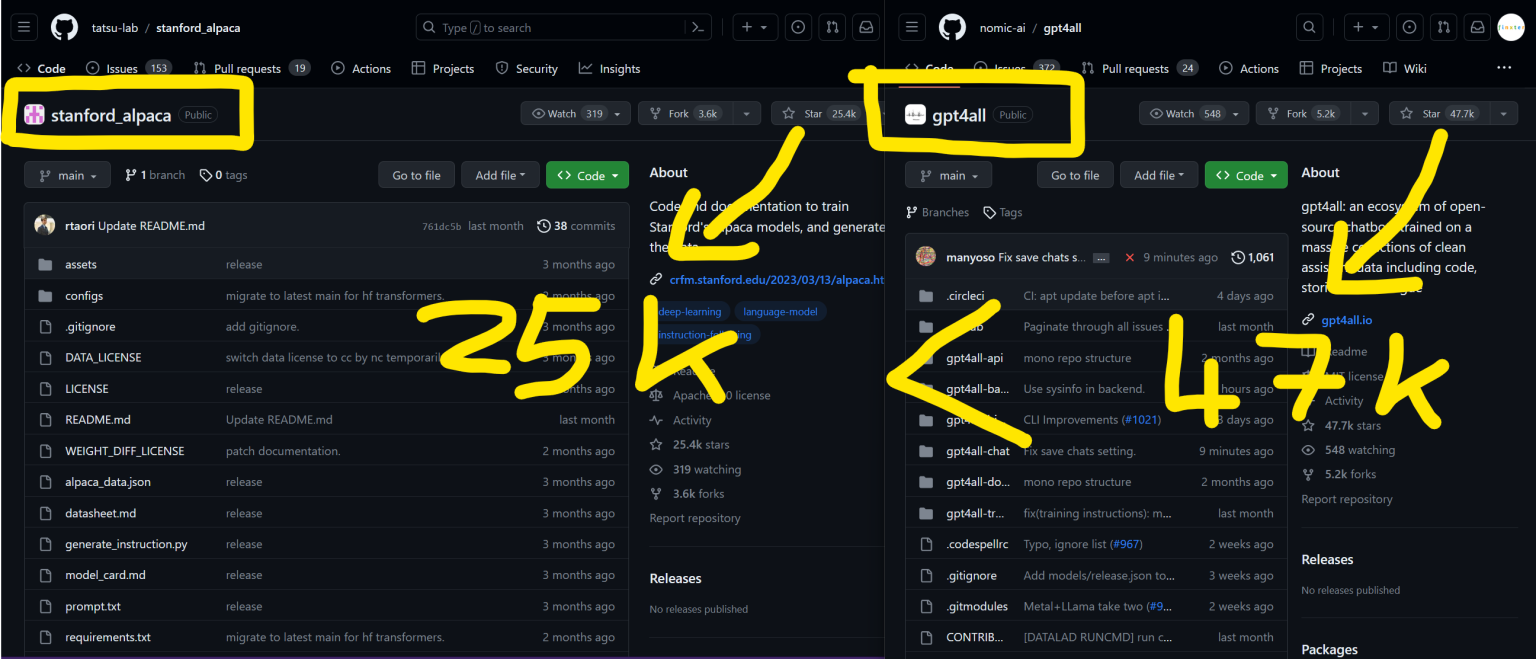The image size is (1536, 659).
Task: Open the create new (+) menu icon
Action: click(754, 27)
